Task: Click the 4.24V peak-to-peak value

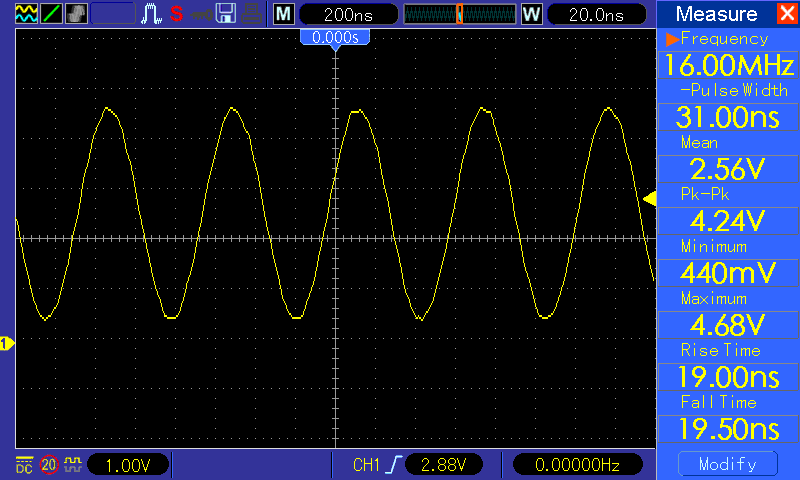Action: 729,221
